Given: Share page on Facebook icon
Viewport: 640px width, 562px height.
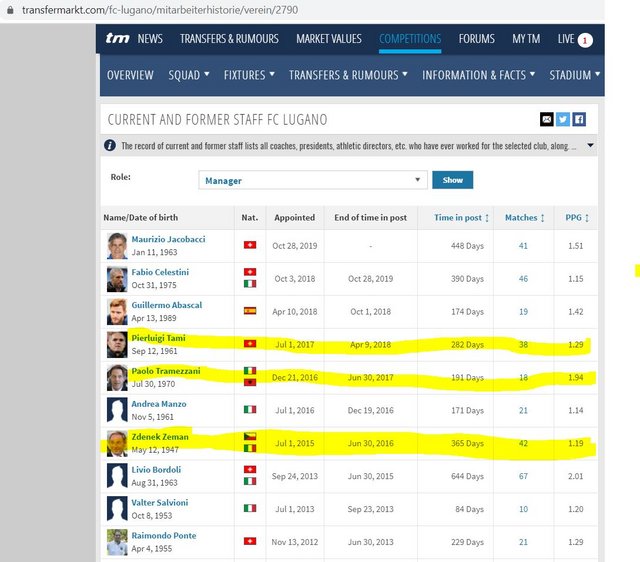Looking at the screenshot, I should pos(579,120).
